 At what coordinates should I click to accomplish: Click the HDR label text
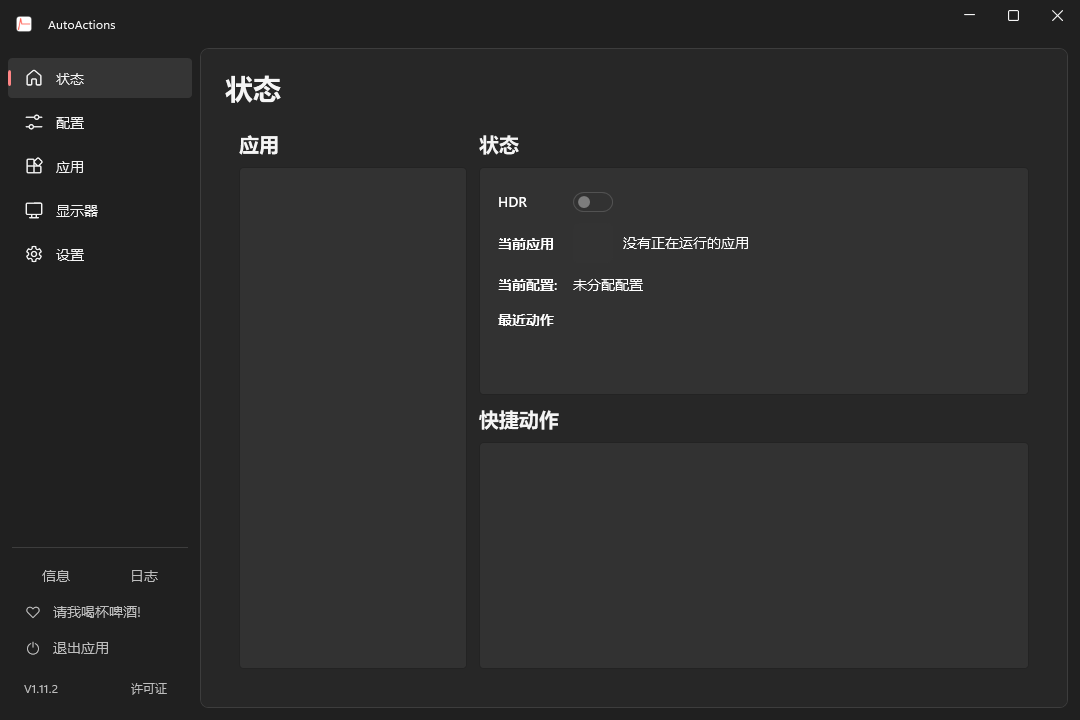coord(512,202)
